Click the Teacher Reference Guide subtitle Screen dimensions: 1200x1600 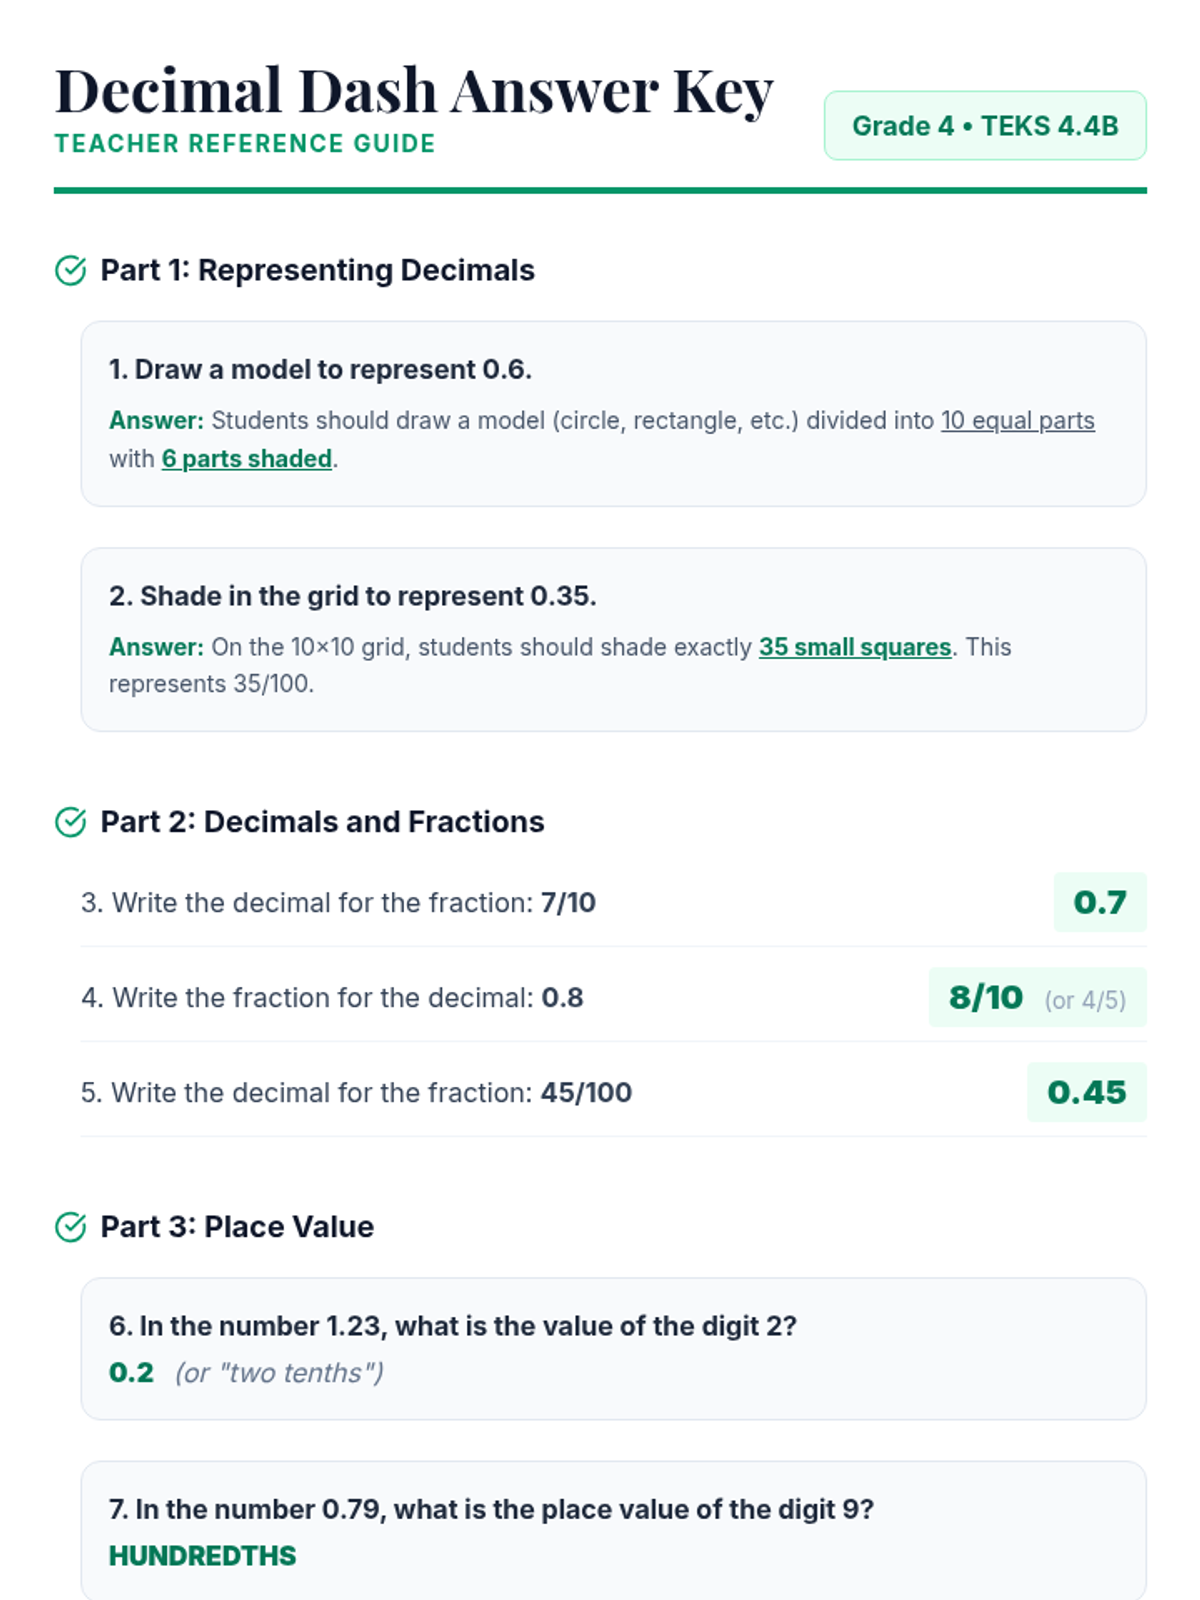pos(245,144)
